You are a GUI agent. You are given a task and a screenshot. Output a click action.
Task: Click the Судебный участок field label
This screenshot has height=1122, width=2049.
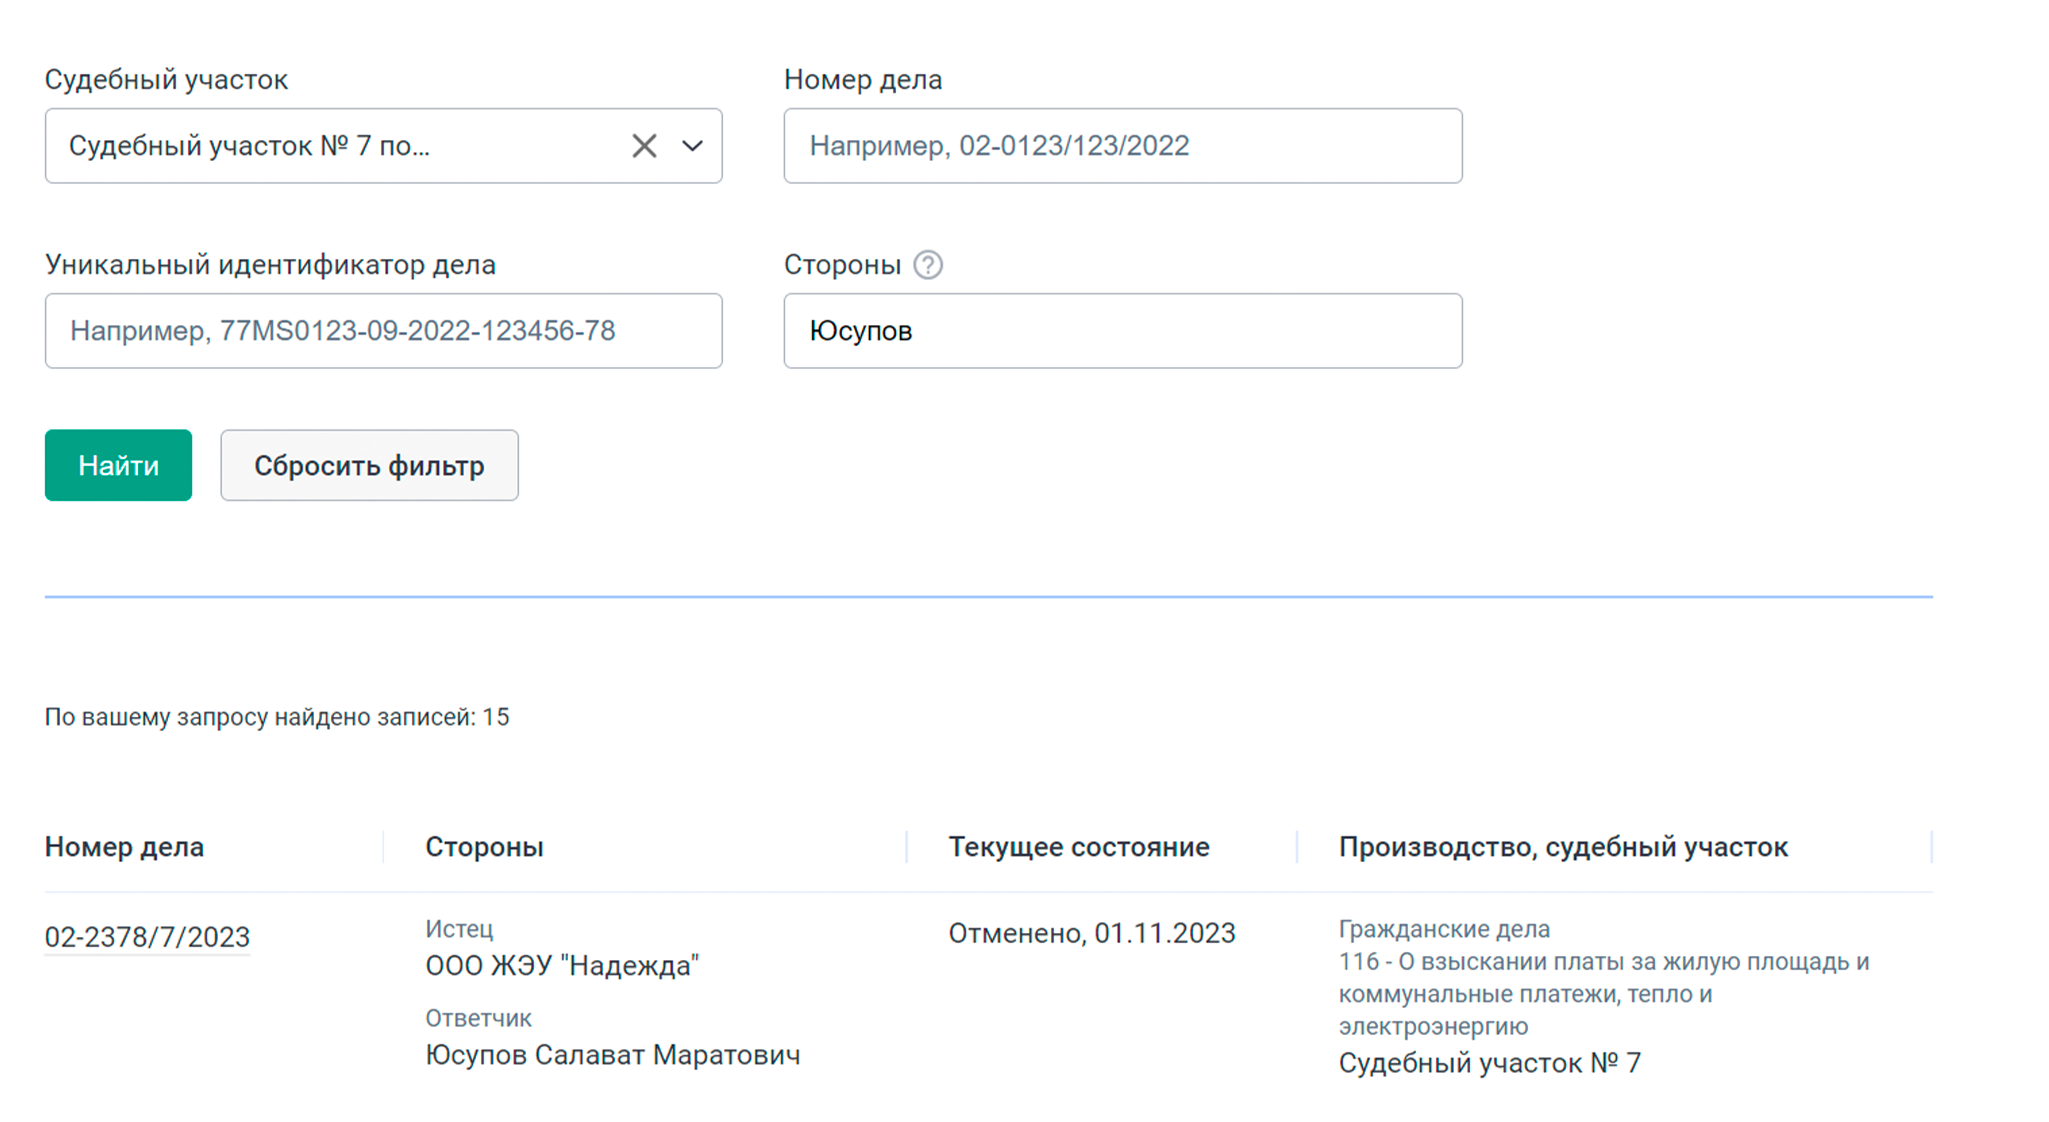(x=166, y=80)
